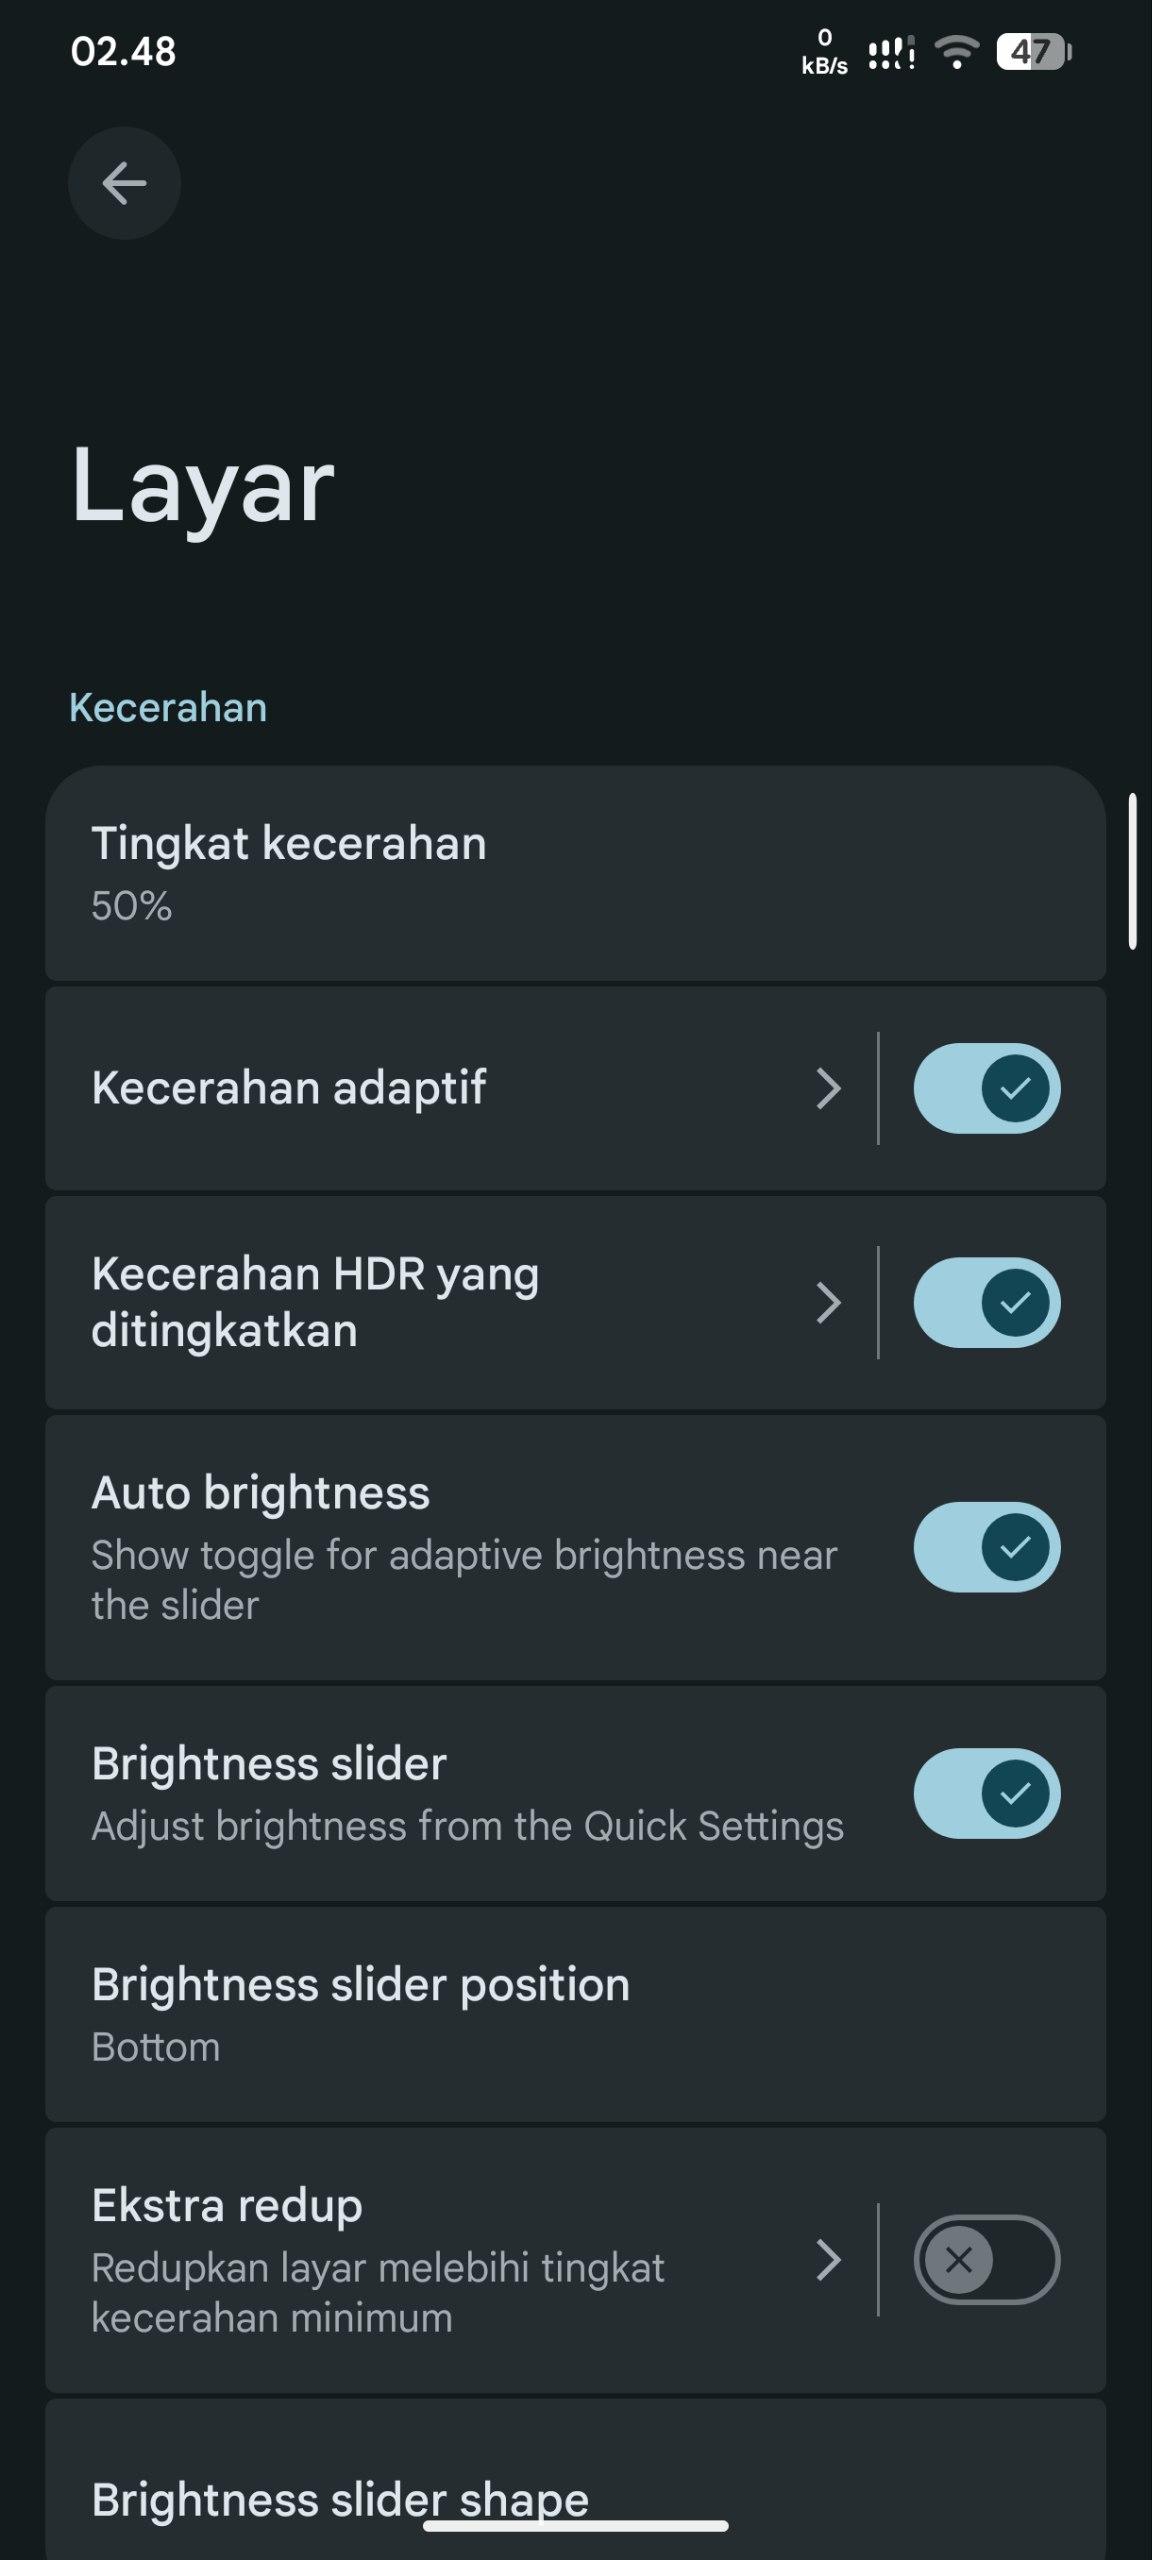Open Kecerahan adaptif details via chevron
This screenshot has height=2560, width=1152.
[828, 1088]
